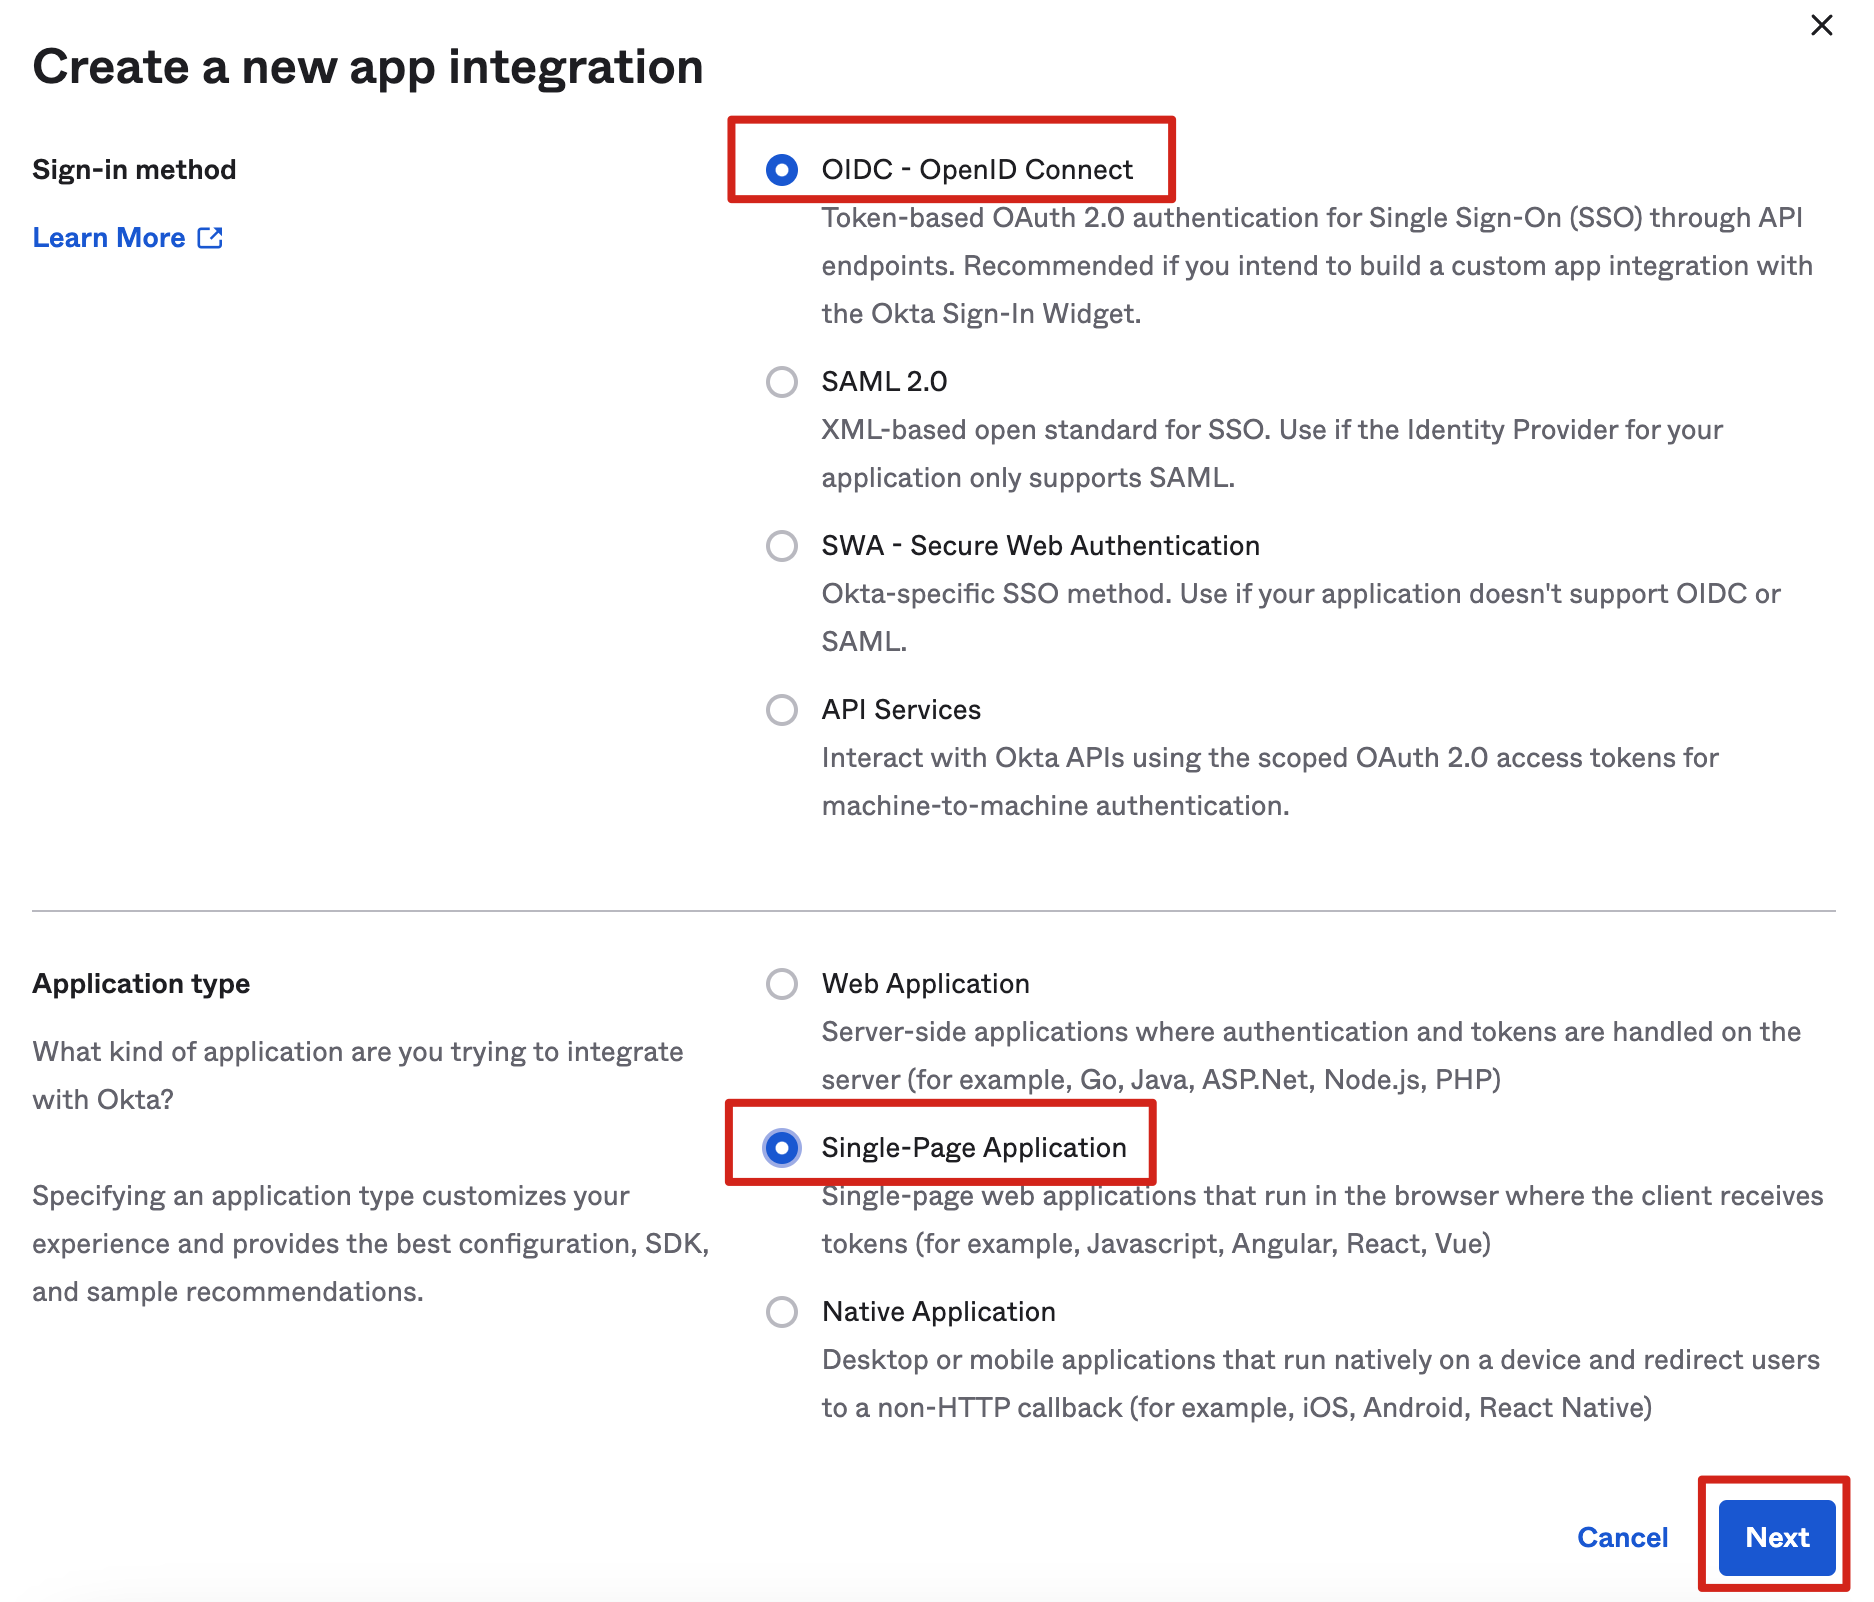
Task: Click the SAML 2.0 option label text
Action: [x=884, y=382]
